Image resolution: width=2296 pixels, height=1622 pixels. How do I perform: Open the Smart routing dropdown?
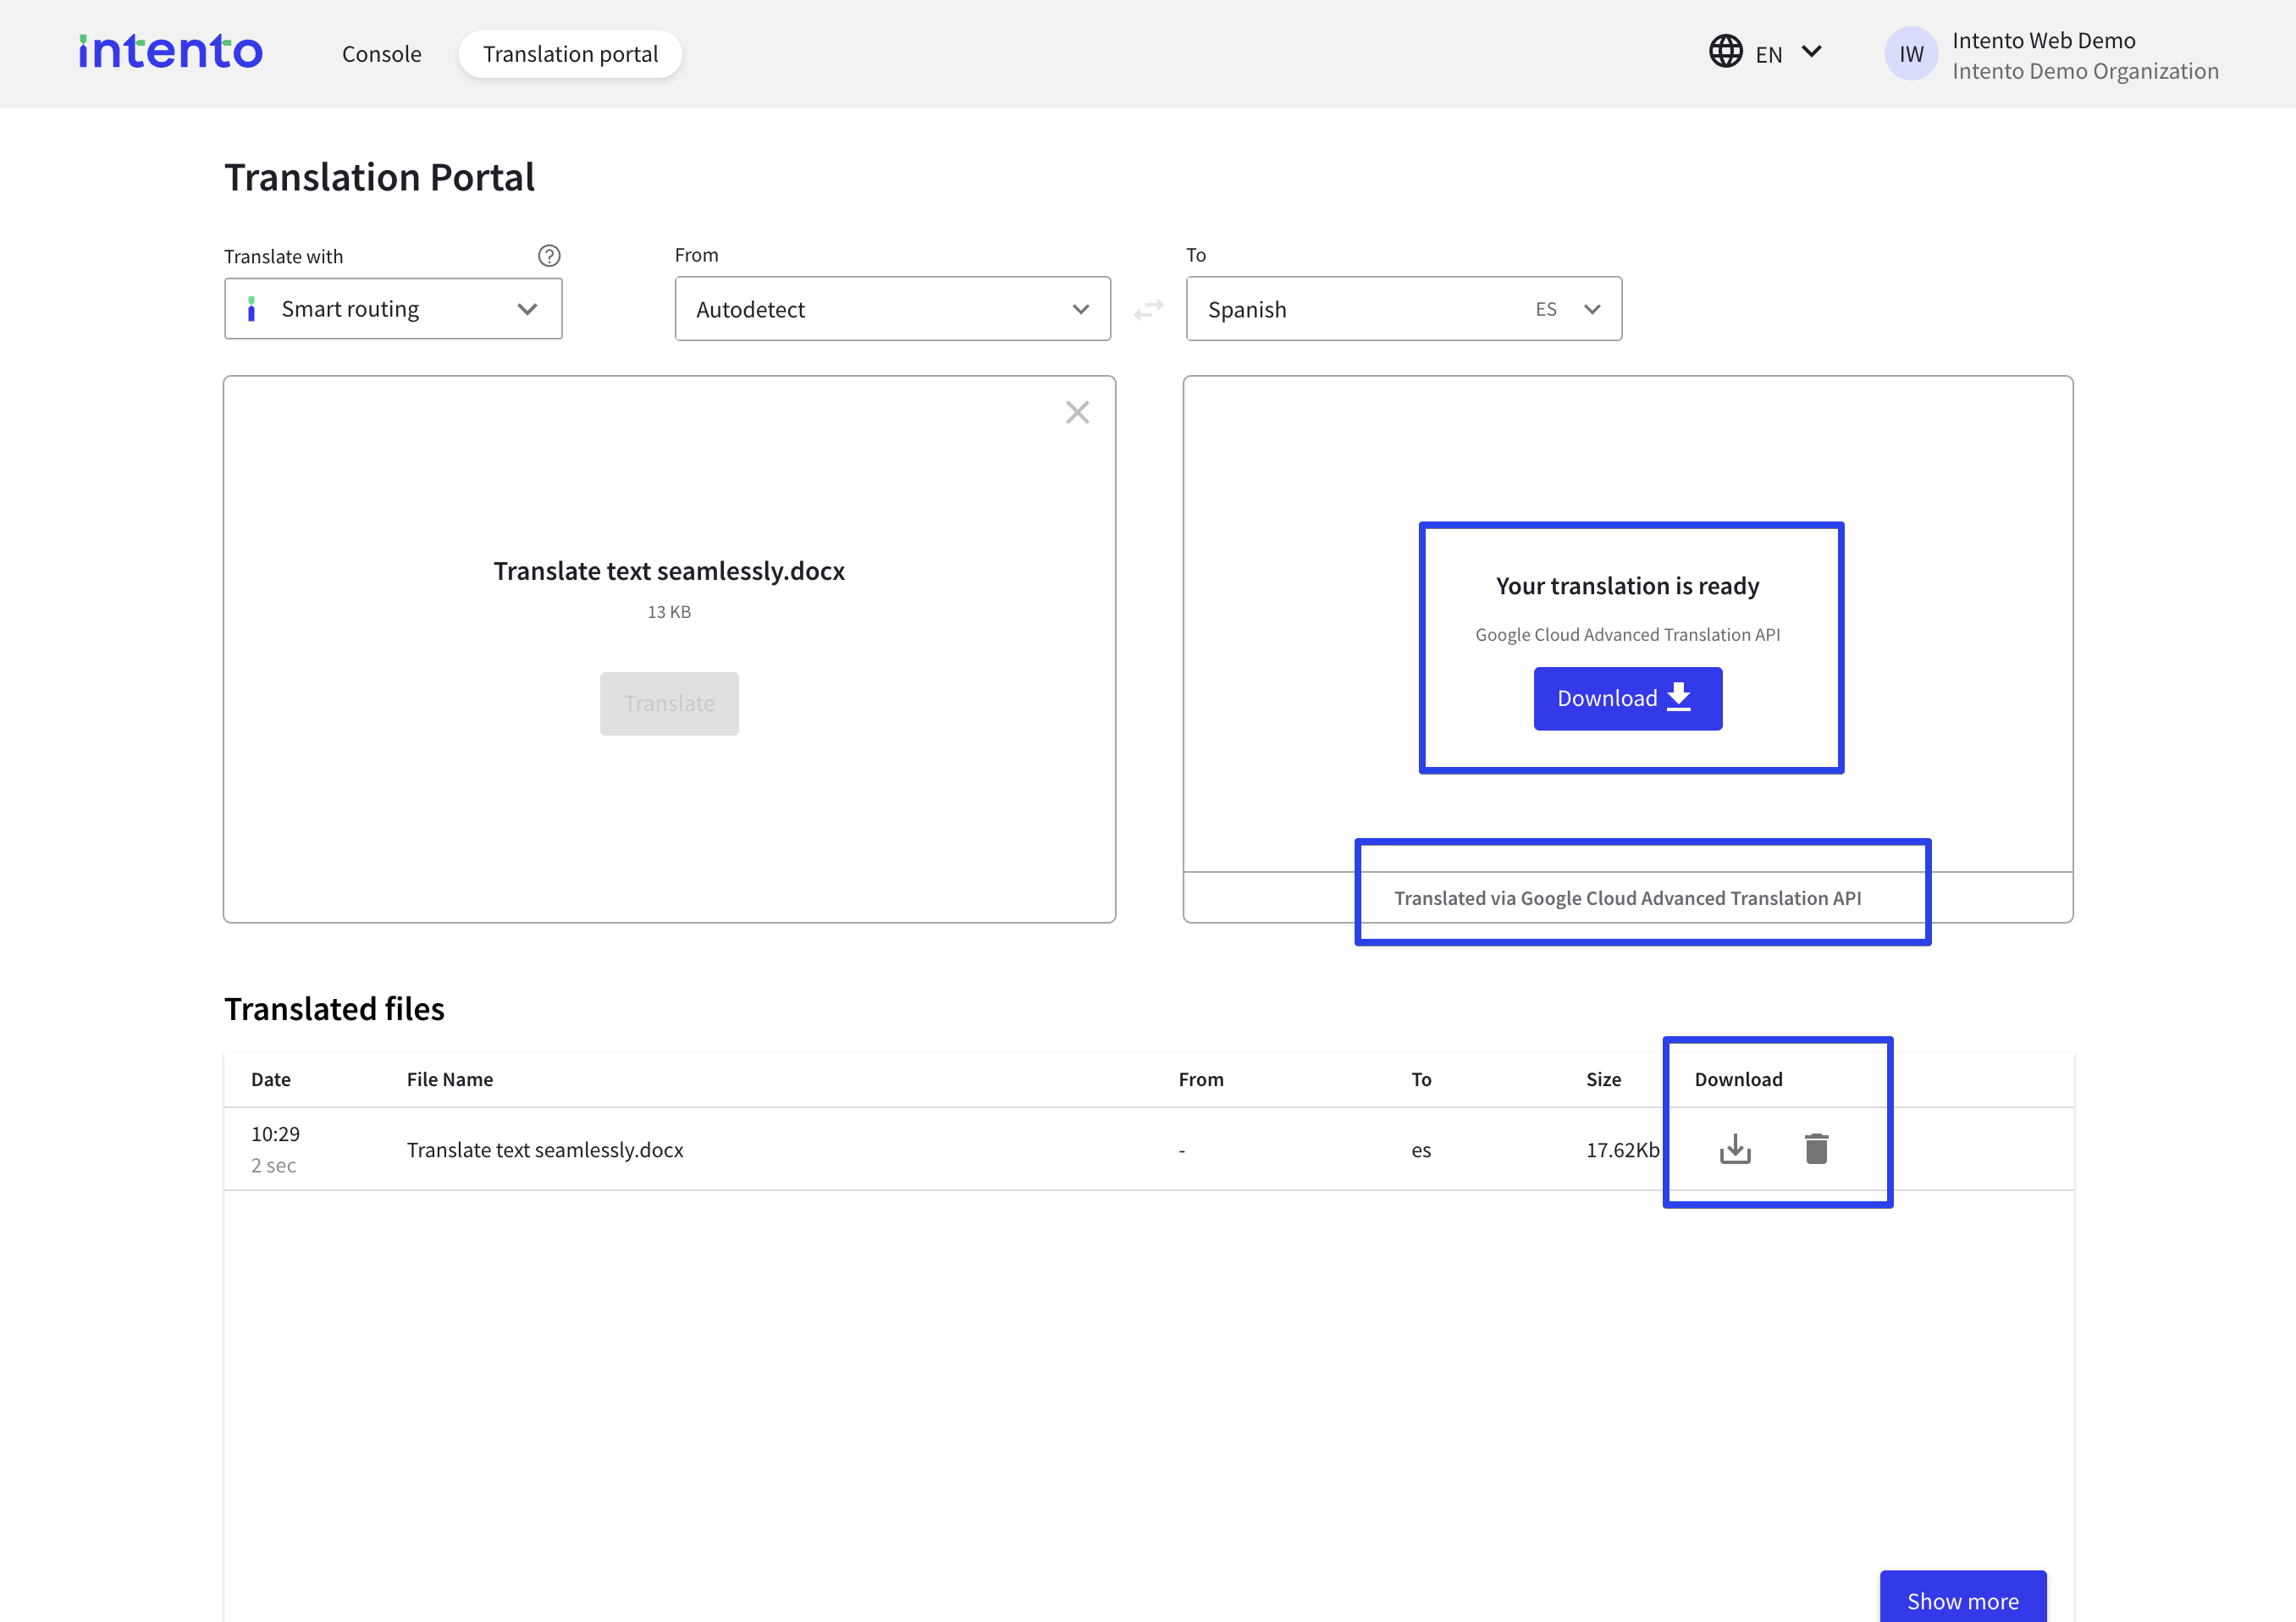pos(393,309)
